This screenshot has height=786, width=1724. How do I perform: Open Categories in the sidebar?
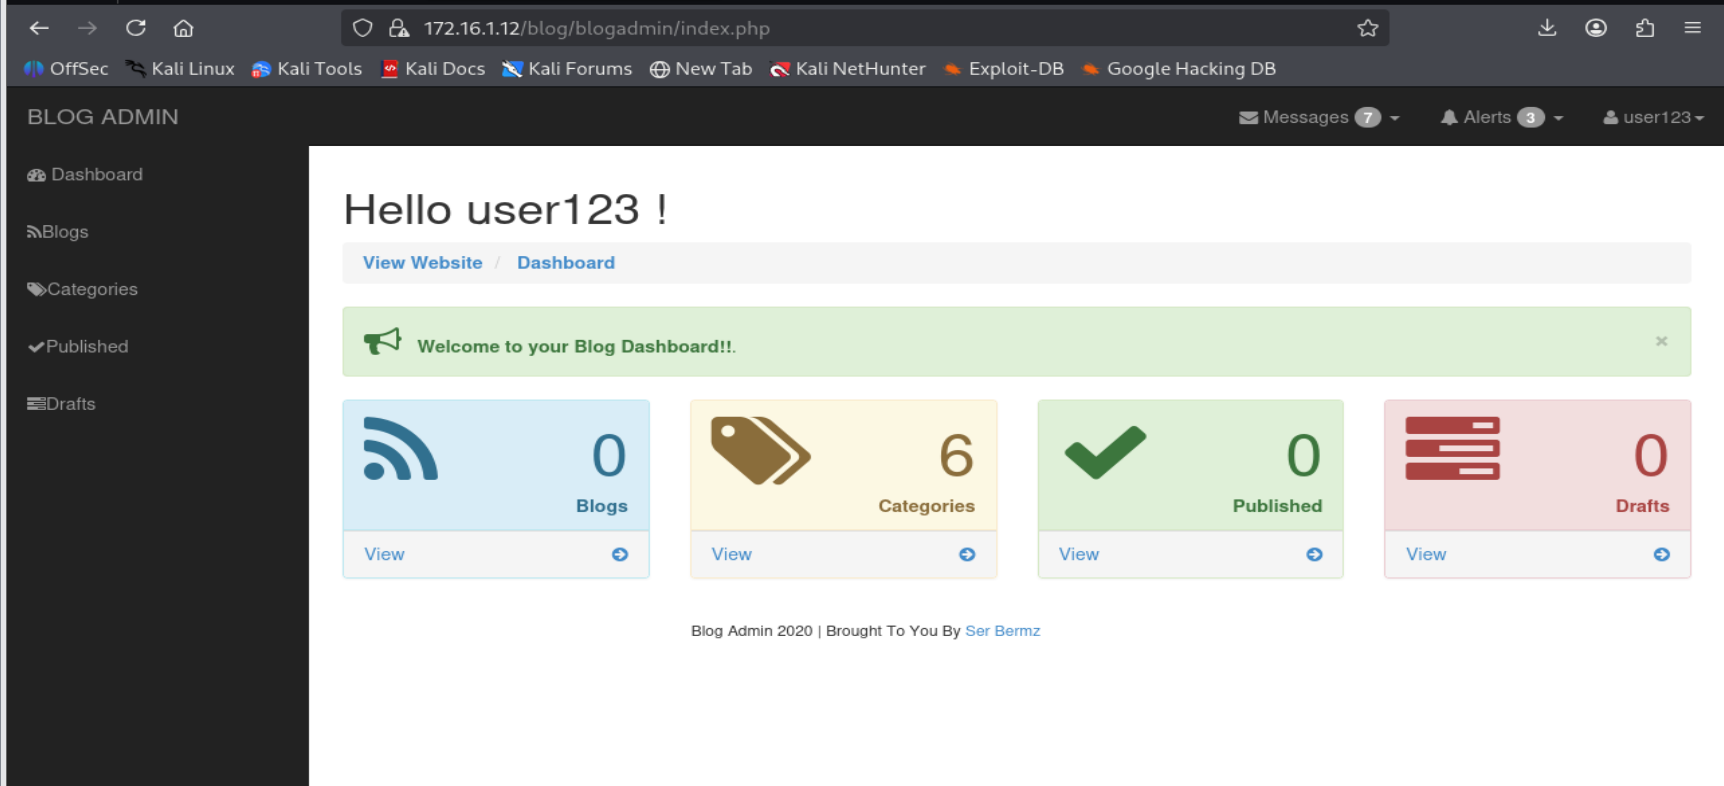[82, 289]
